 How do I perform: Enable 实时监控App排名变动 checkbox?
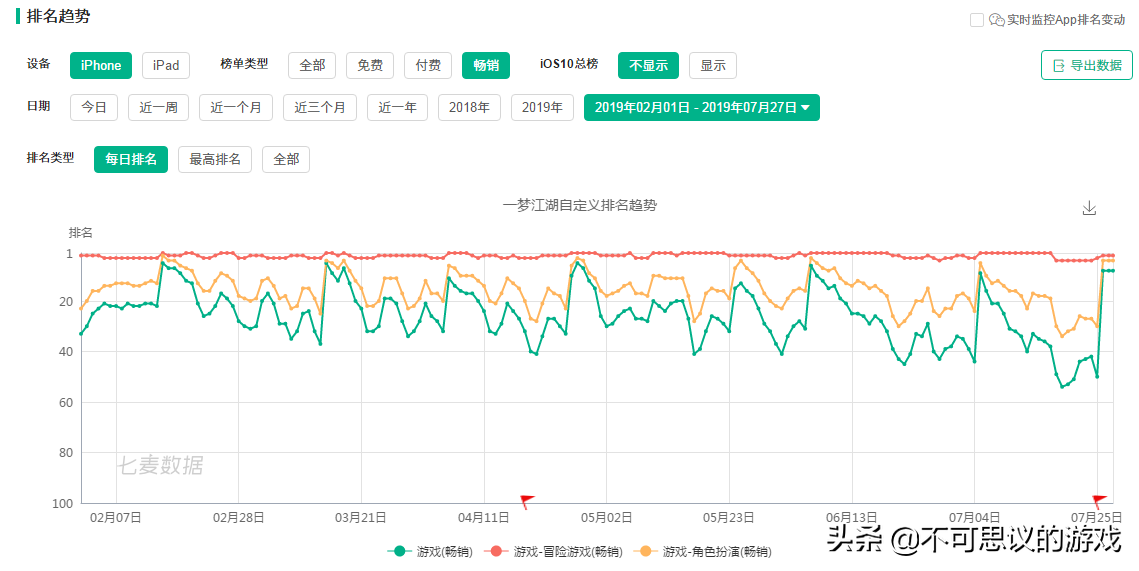(x=977, y=20)
